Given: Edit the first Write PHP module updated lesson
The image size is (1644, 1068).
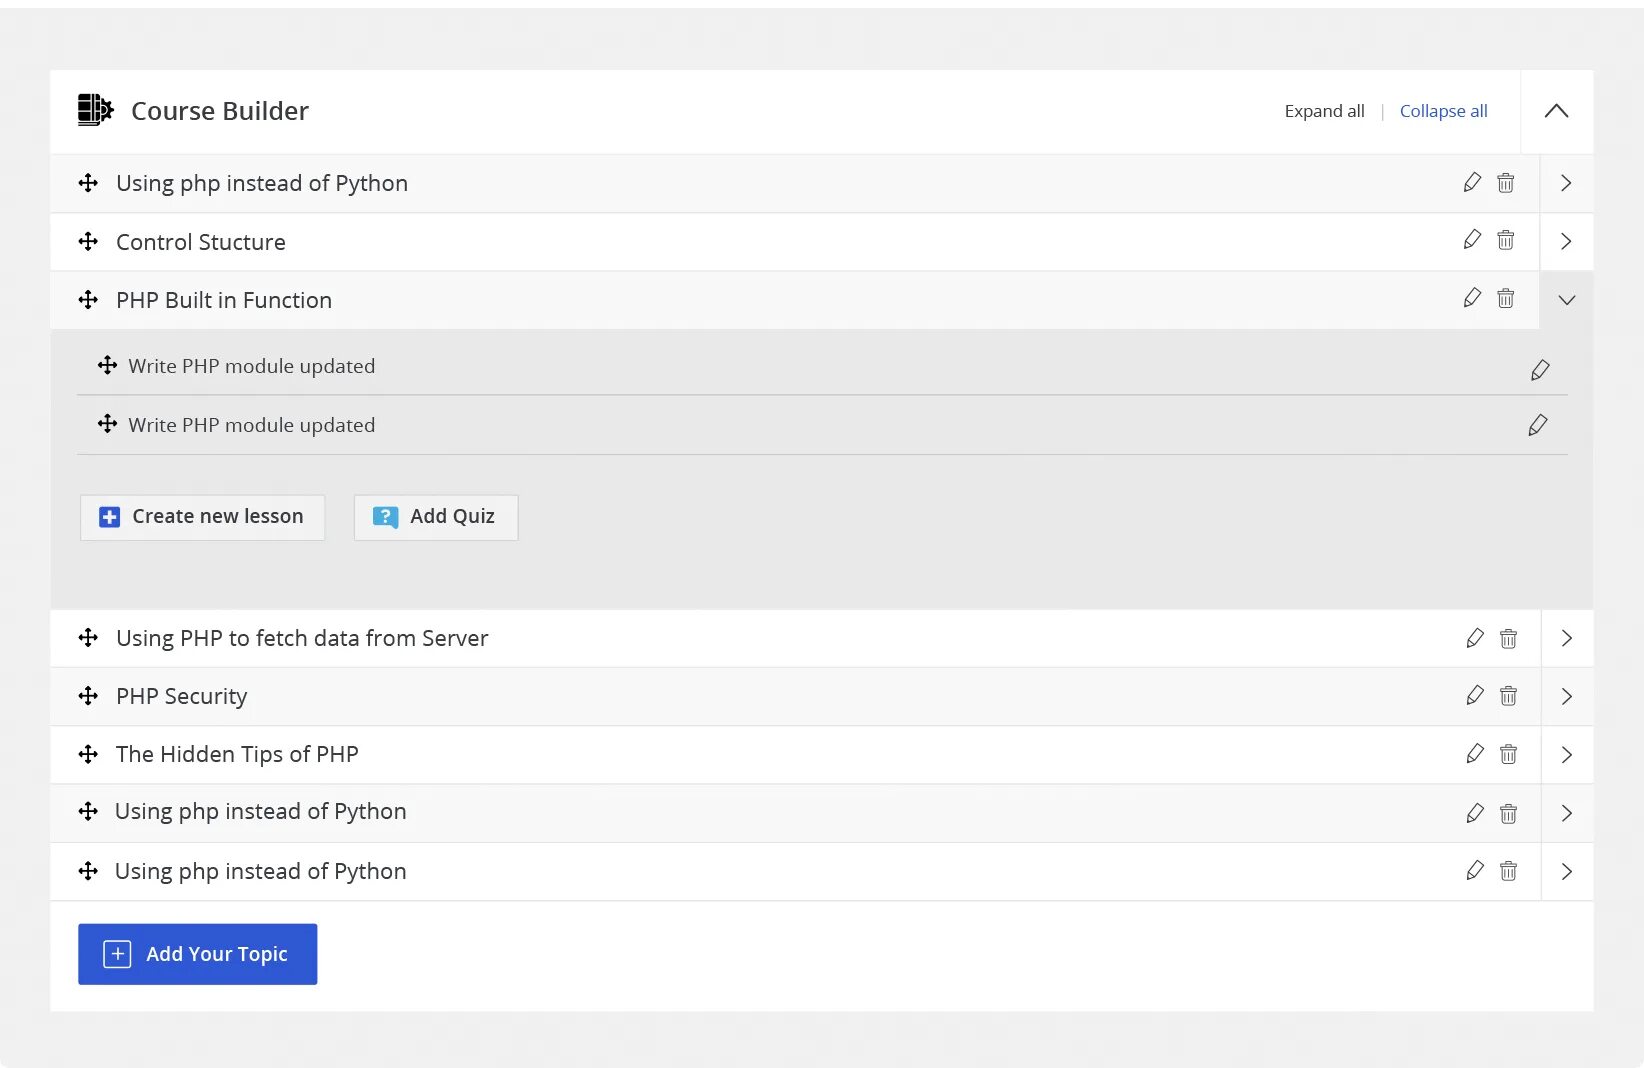Looking at the screenshot, I should click(1540, 370).
